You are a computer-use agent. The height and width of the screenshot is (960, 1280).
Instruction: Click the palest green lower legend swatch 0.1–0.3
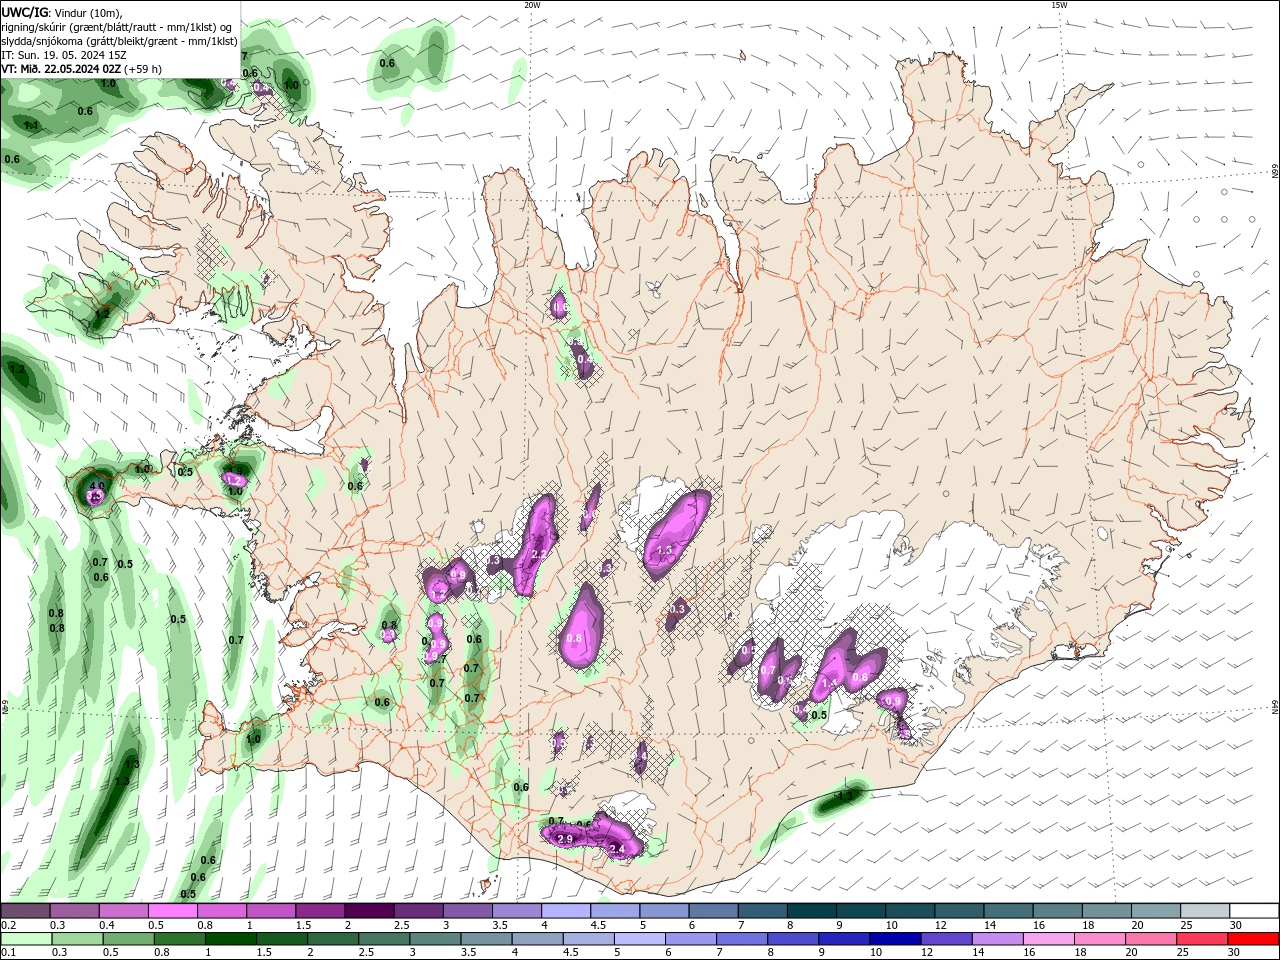pos(27,939)
